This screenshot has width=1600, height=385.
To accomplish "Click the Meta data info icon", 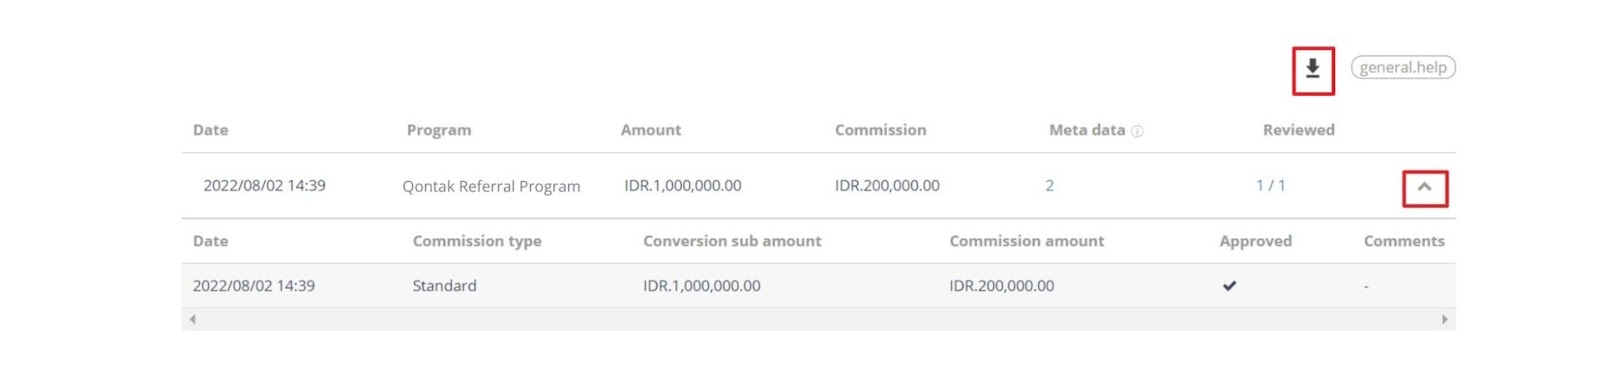I will (1137, 131).
